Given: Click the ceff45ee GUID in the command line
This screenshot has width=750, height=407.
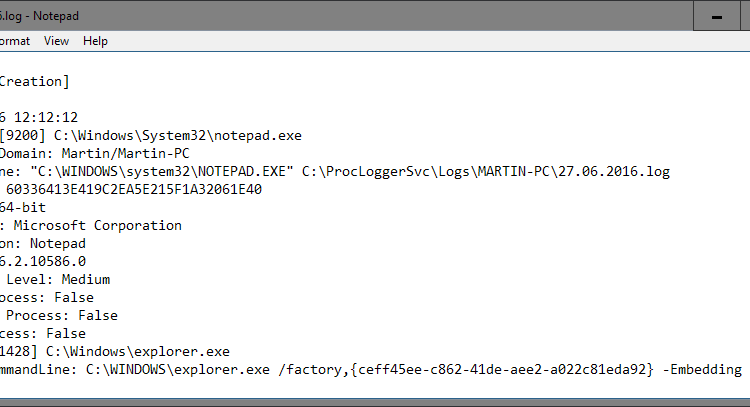Looking at the screenshot, I should [x=502, y=370].
